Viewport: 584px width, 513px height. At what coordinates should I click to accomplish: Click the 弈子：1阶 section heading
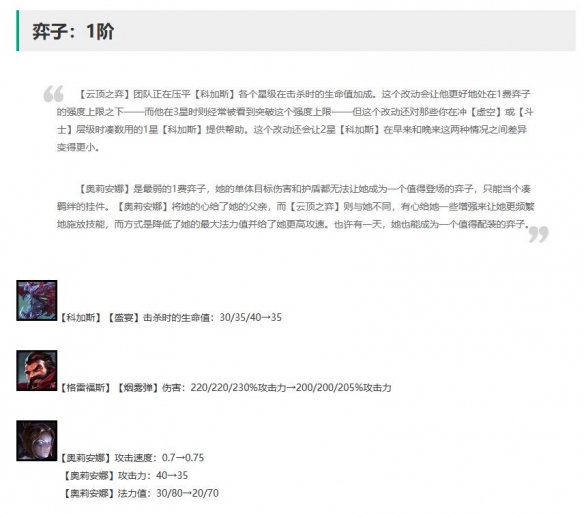73,31
